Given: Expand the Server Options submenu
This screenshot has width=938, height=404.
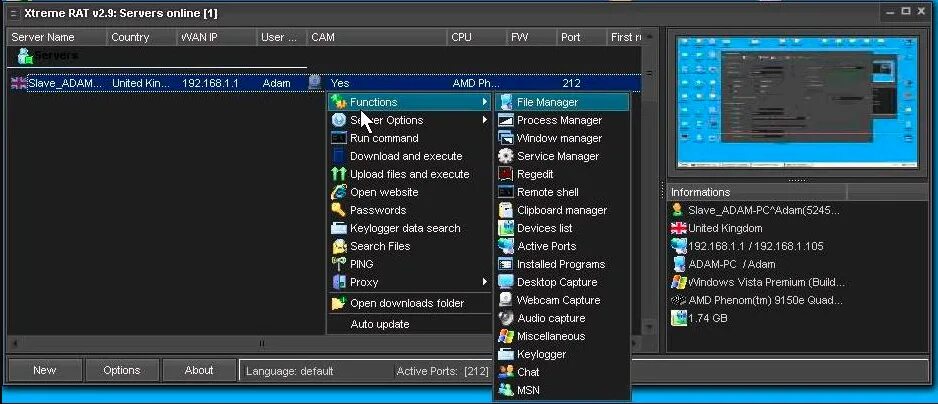Looking at the screenshot, I should tap(409, 120).
